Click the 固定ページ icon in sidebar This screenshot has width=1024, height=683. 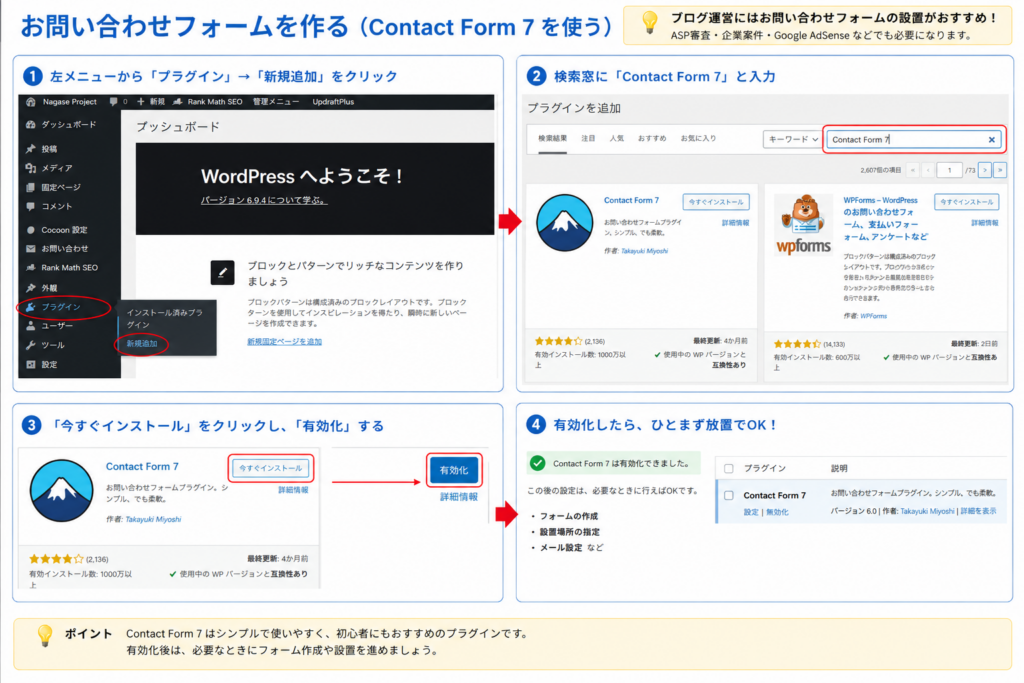(x=31, y=187)
